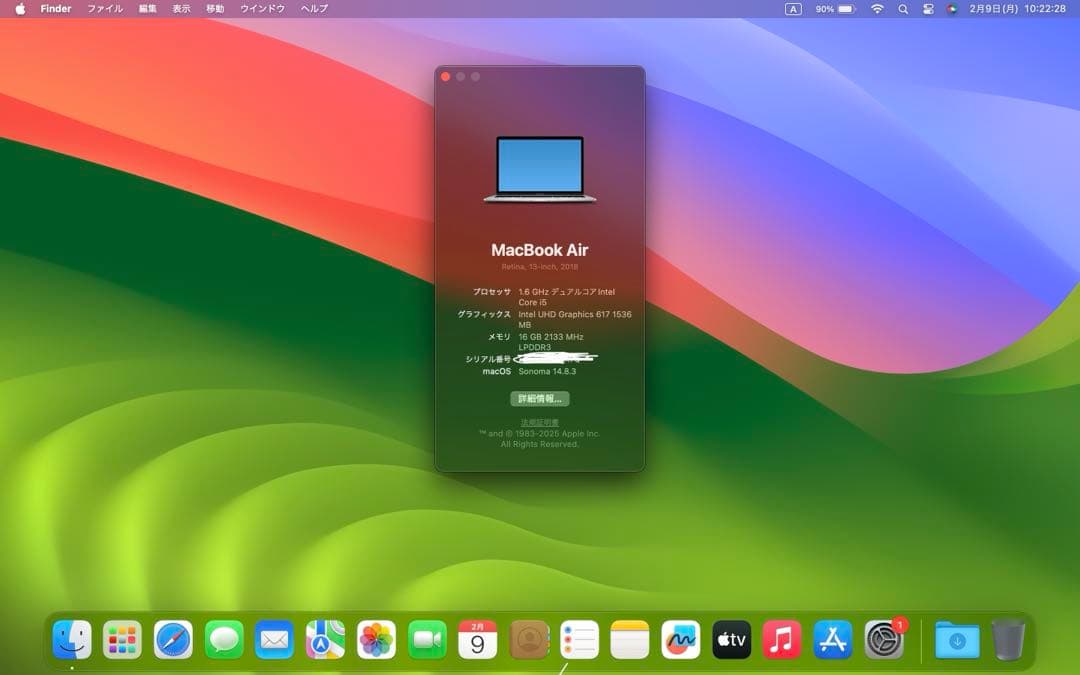The image size is (1080, 675).
Task: Start the Apple TV app
Action: tap(732, 637)
